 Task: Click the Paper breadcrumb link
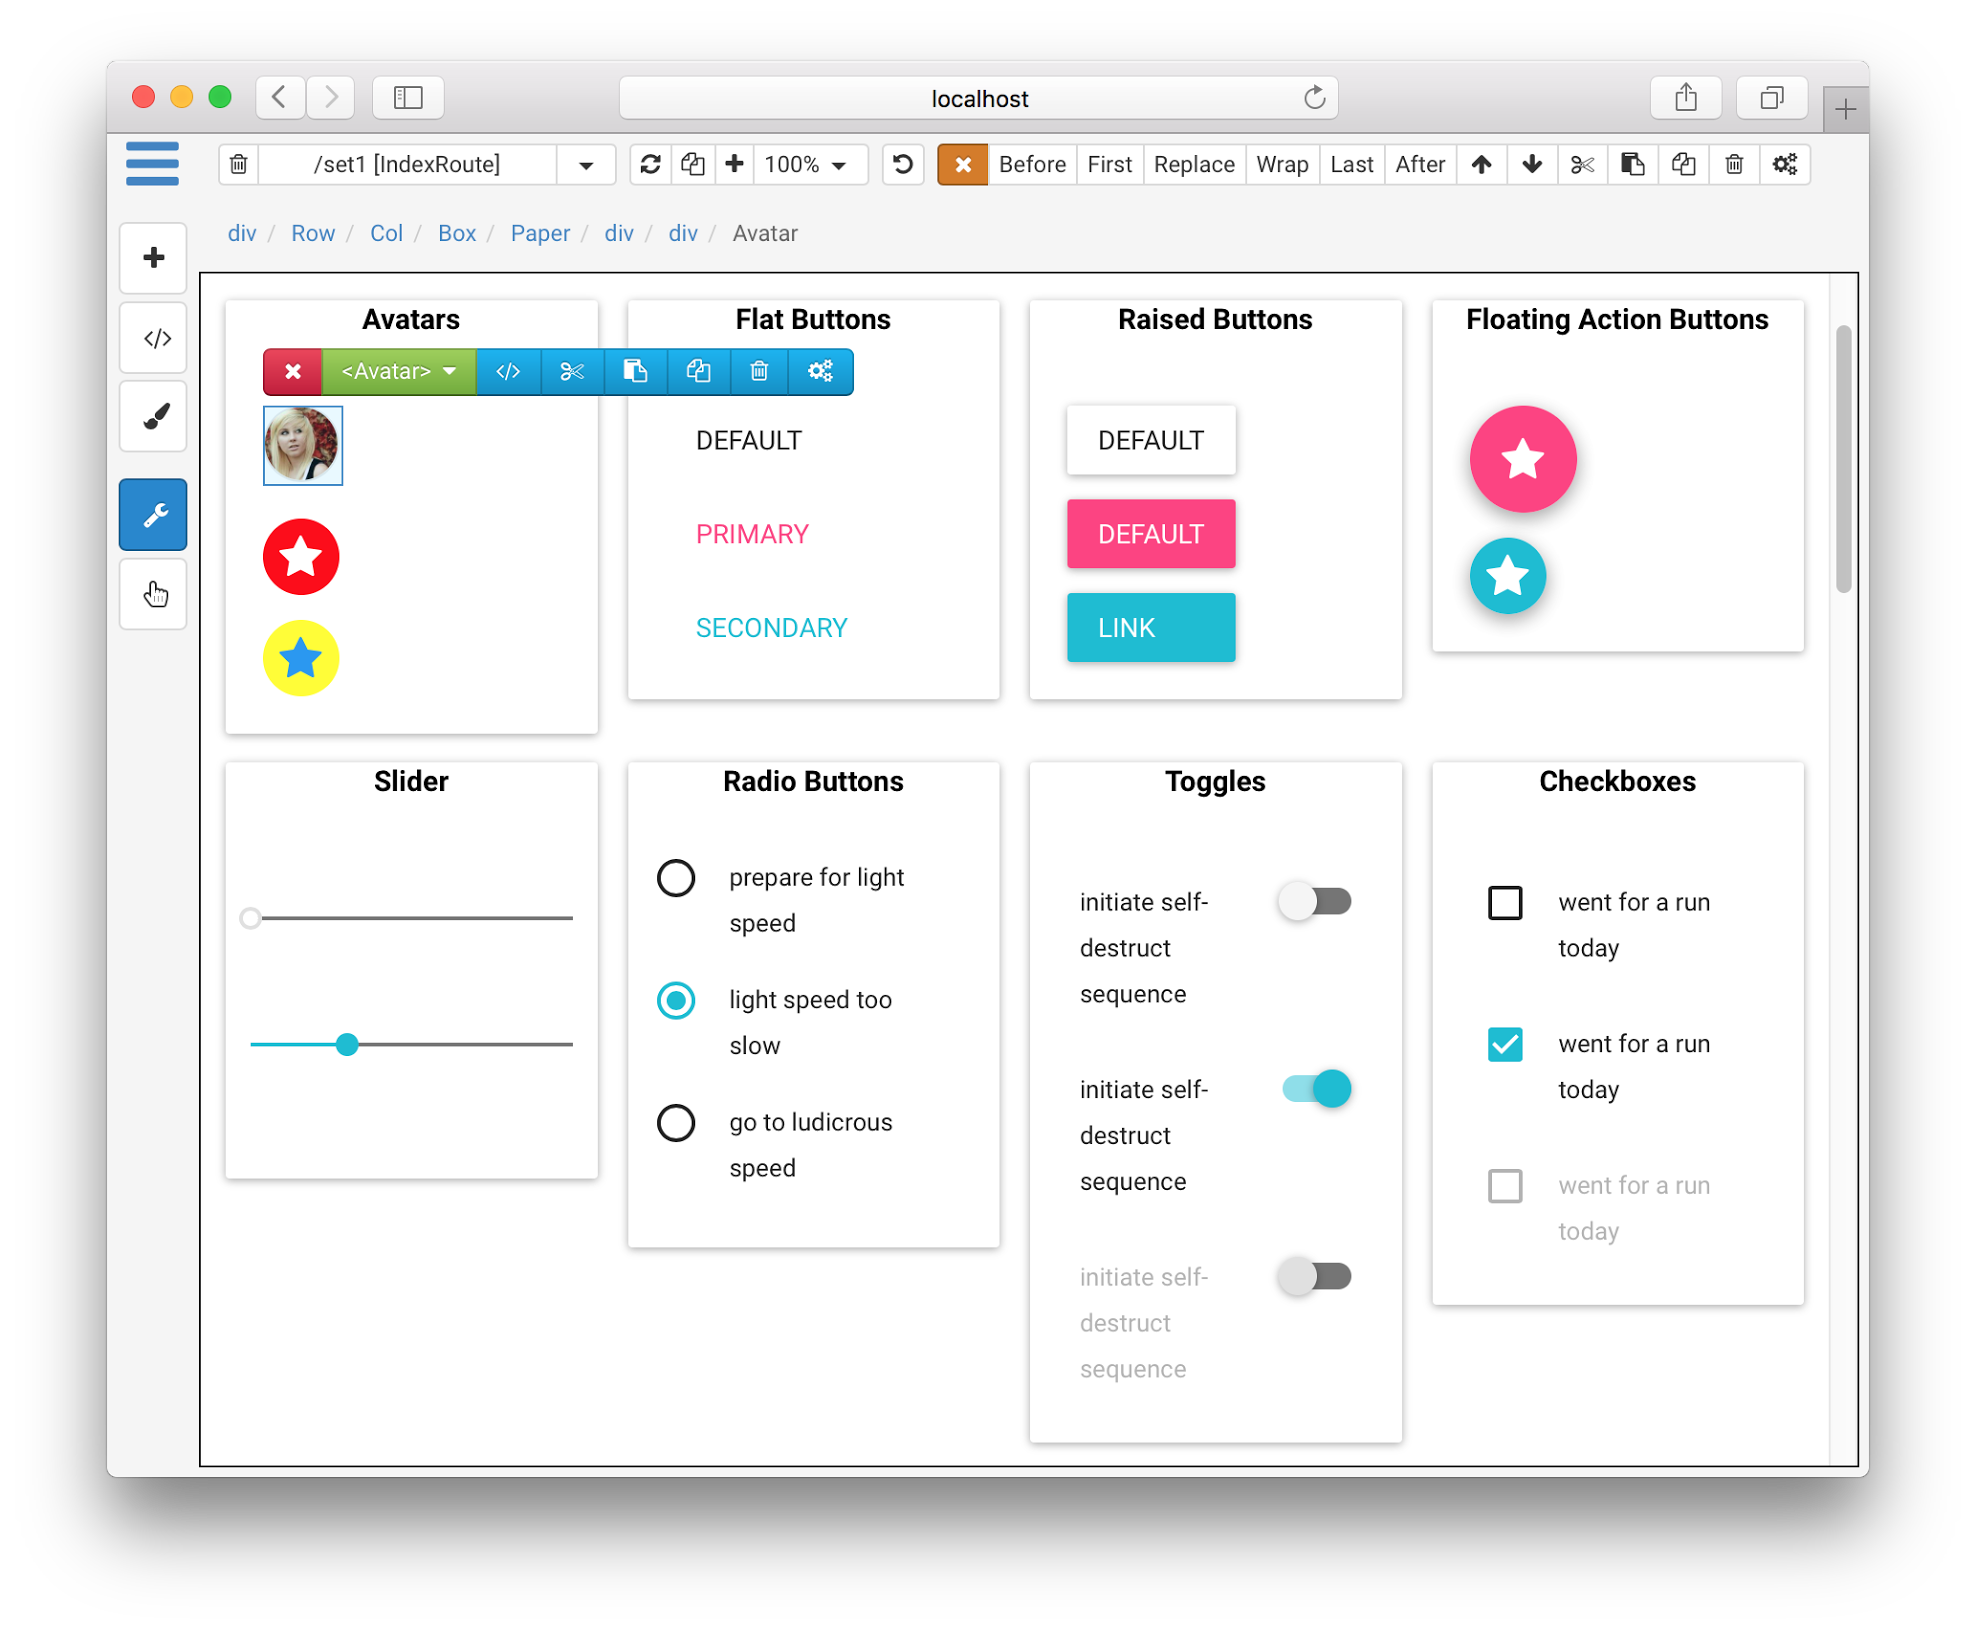(x=540, y=234)
